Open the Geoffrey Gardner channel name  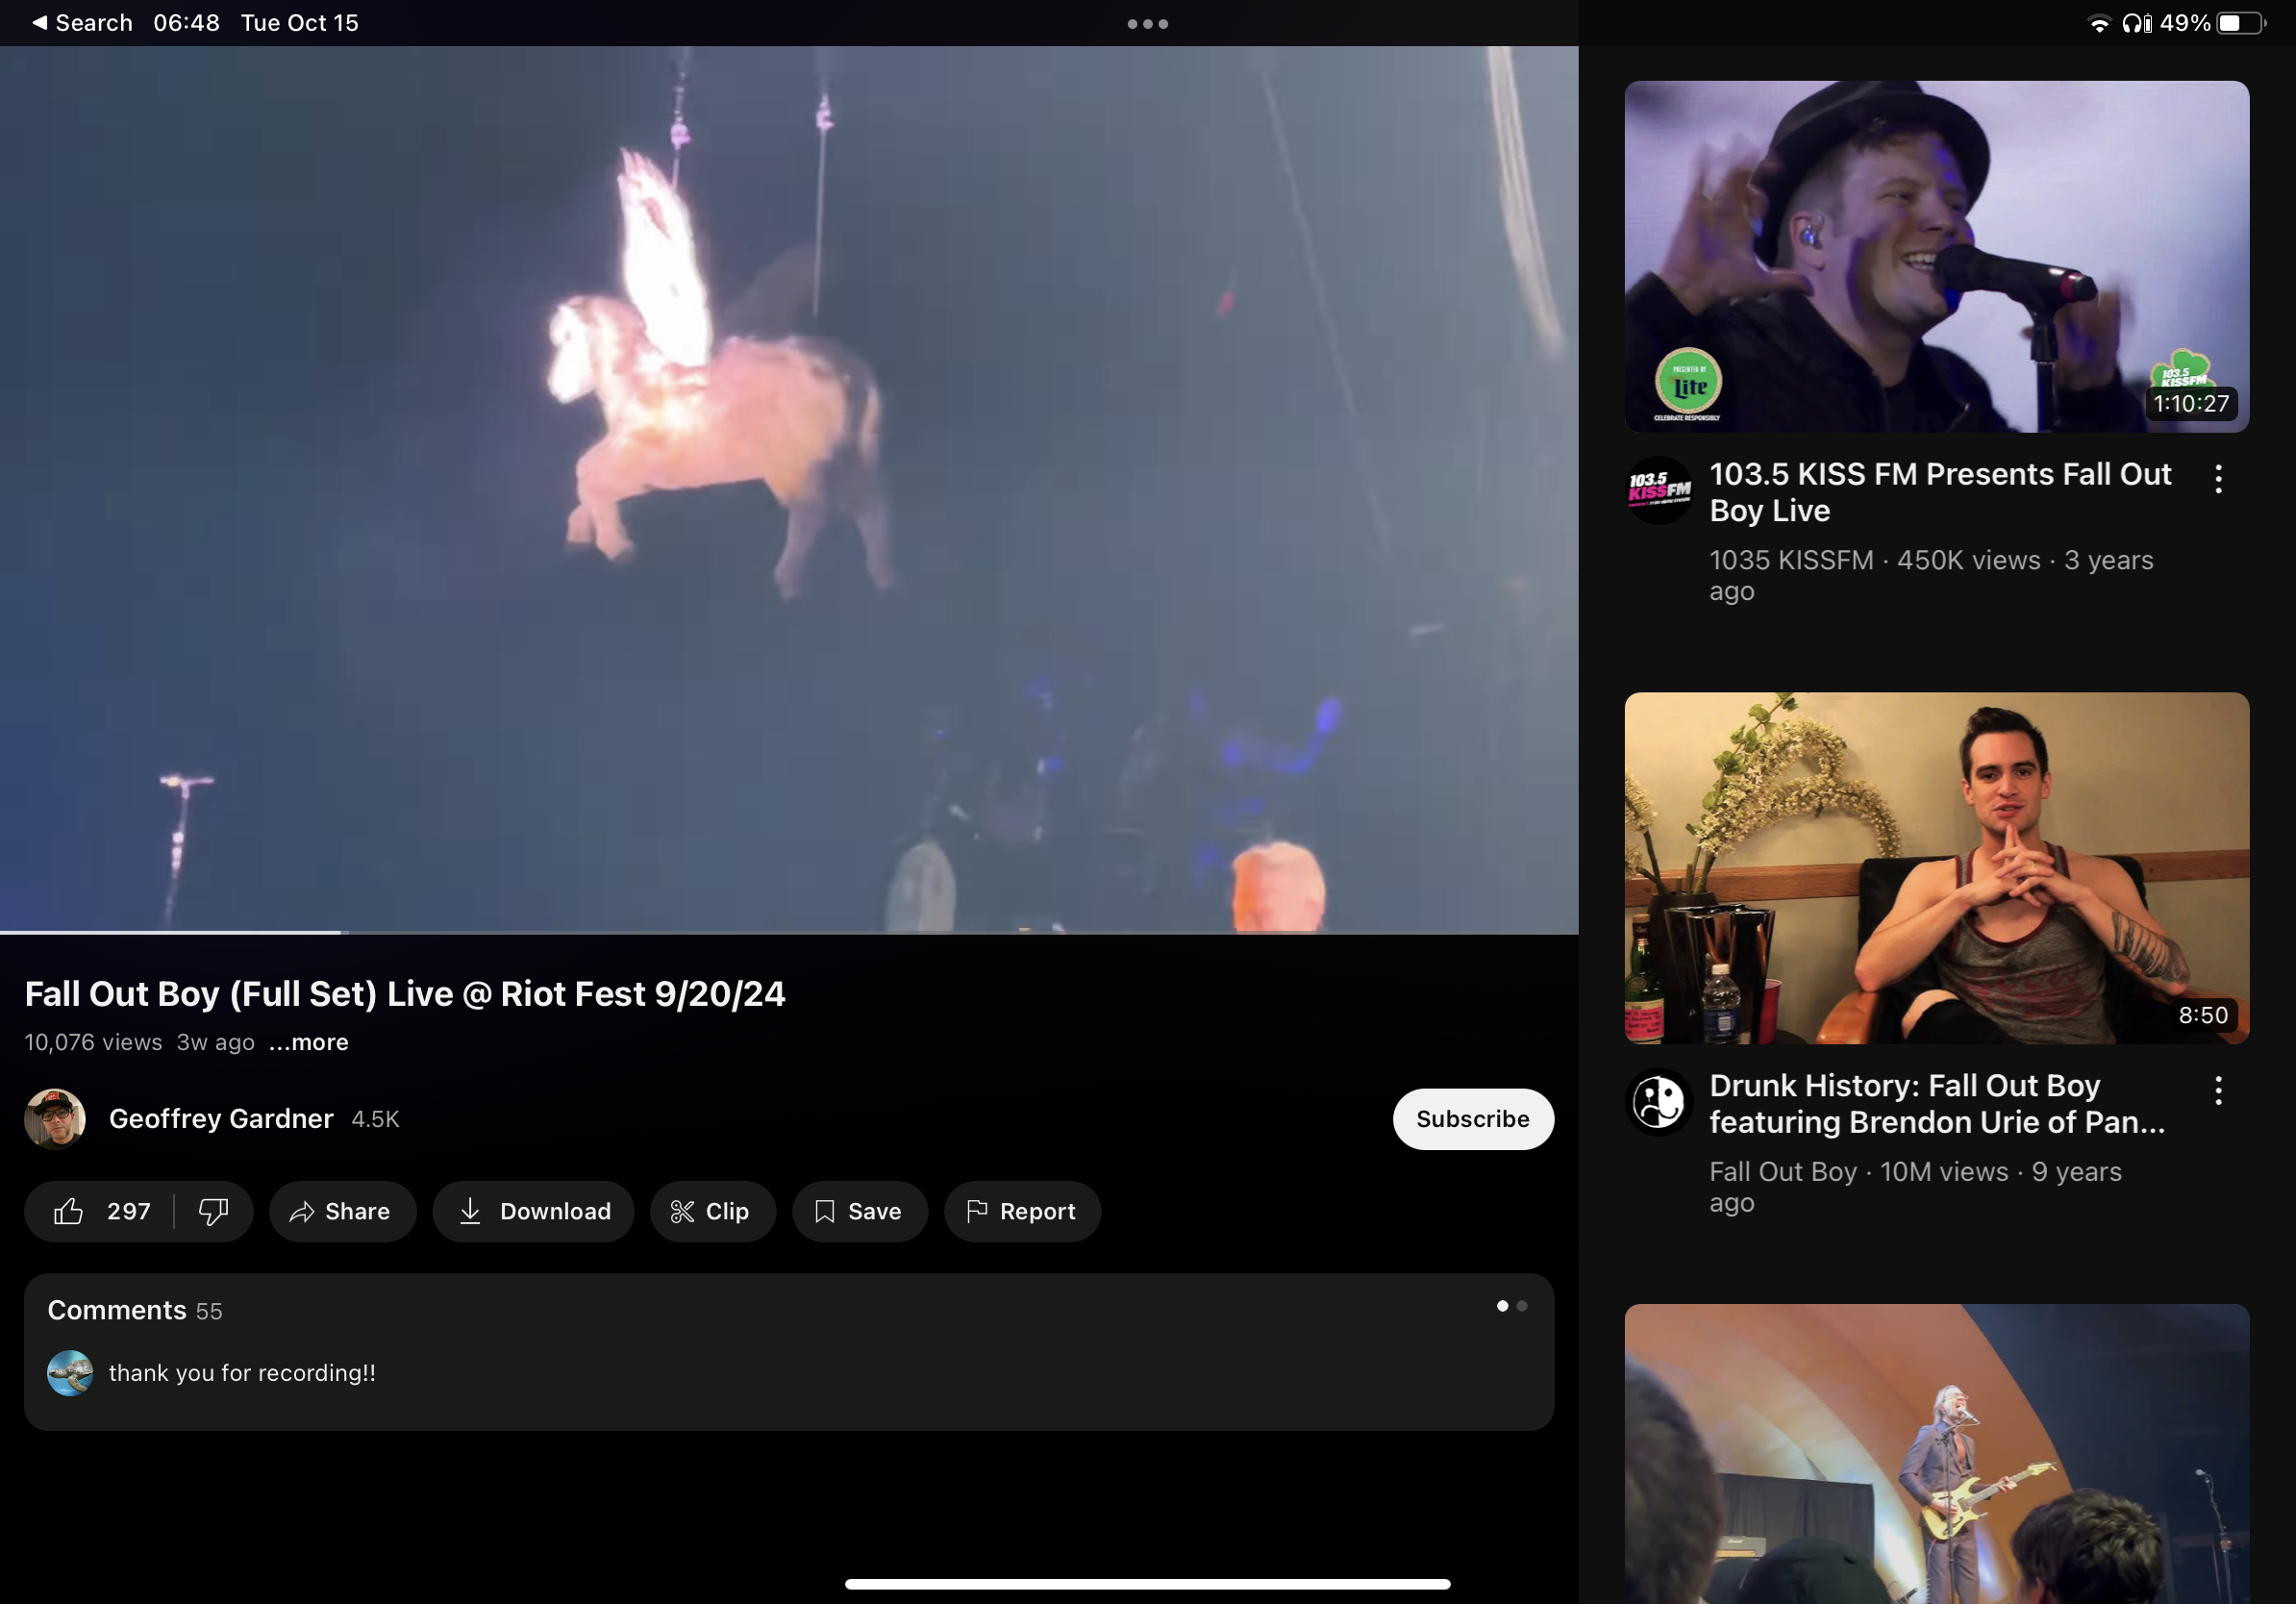pyautogui.click(x=221, y=1118)
